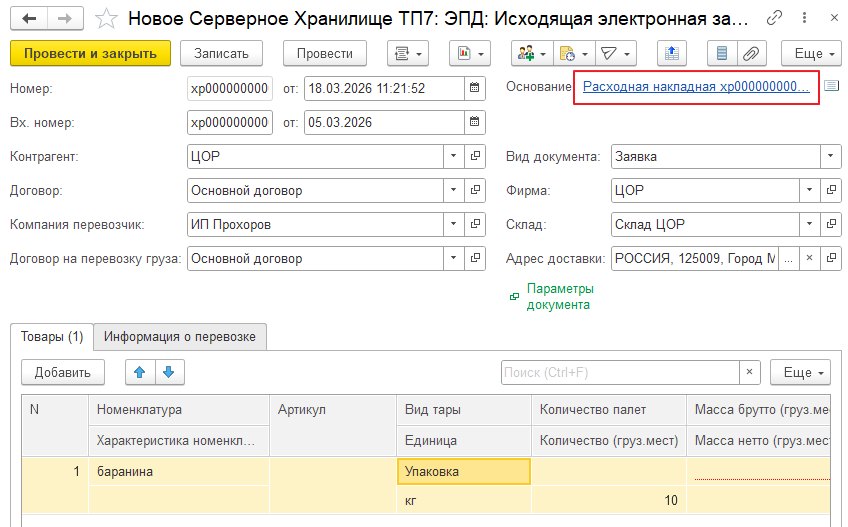Screen dimensions: 848x527
Task: Click the document structure list icon
Action: (721, 54)
